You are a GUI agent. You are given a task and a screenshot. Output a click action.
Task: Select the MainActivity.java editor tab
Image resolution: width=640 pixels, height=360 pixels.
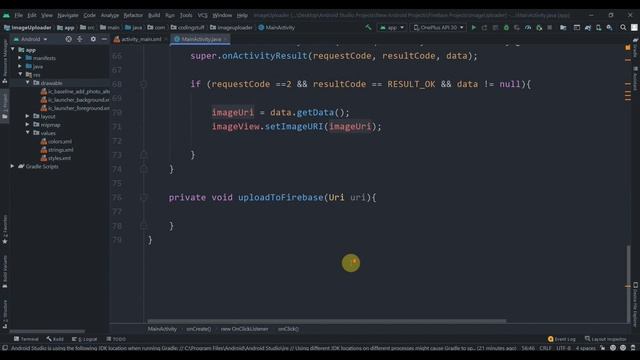pos(200,39)
